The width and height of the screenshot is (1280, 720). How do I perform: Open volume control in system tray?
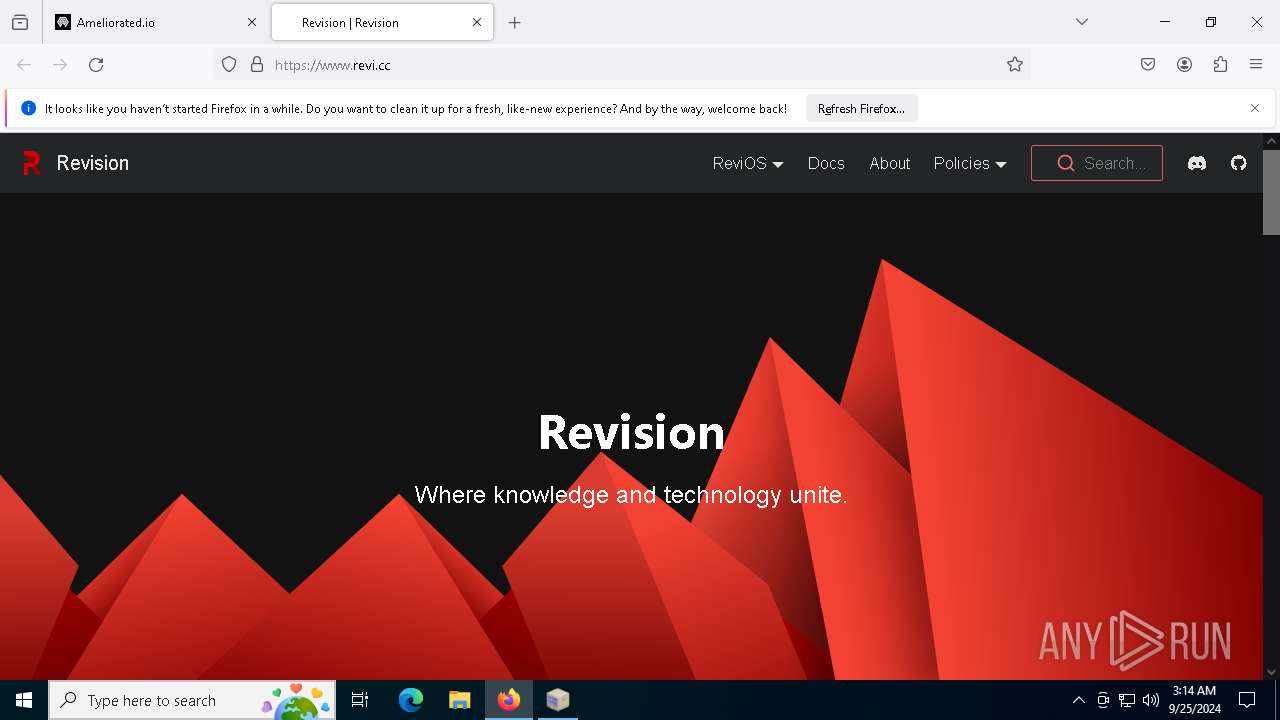click(1151, 700)
